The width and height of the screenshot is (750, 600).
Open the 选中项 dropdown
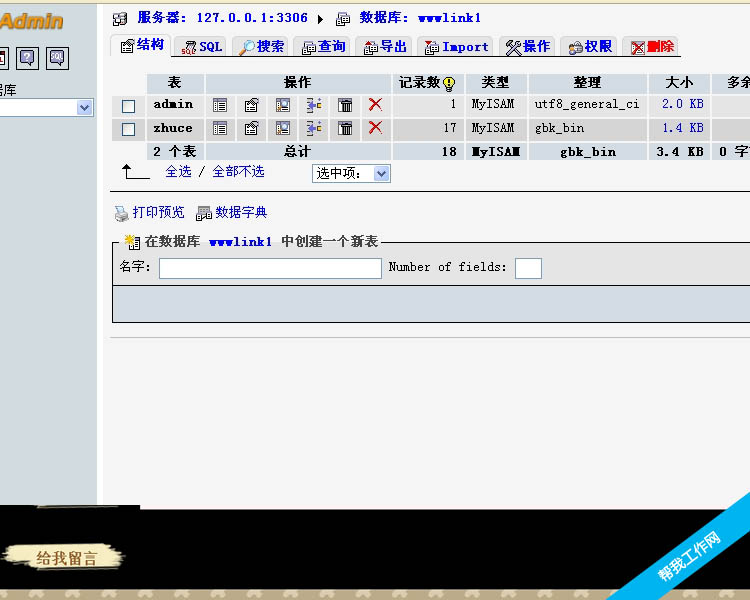351,173
